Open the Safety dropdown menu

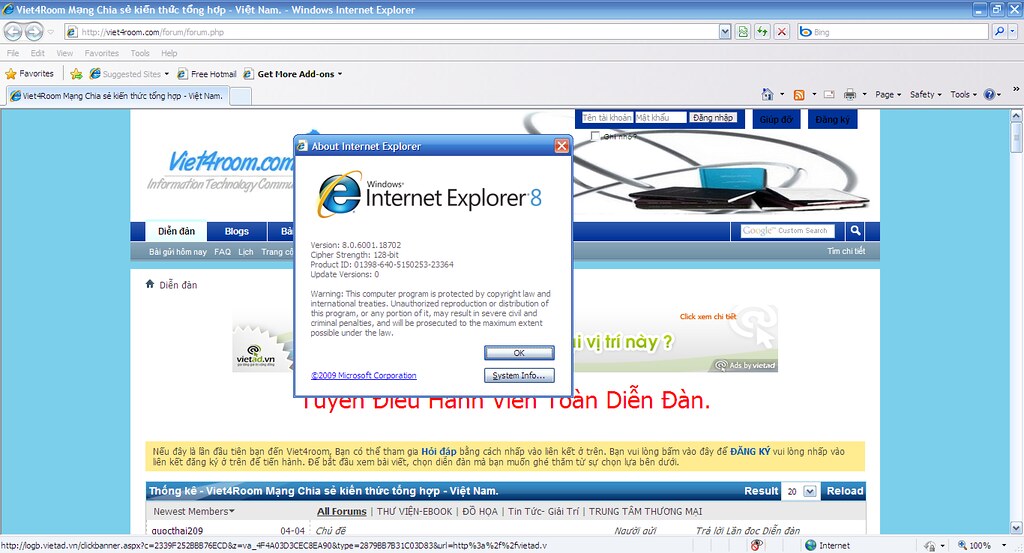[926, 95]
